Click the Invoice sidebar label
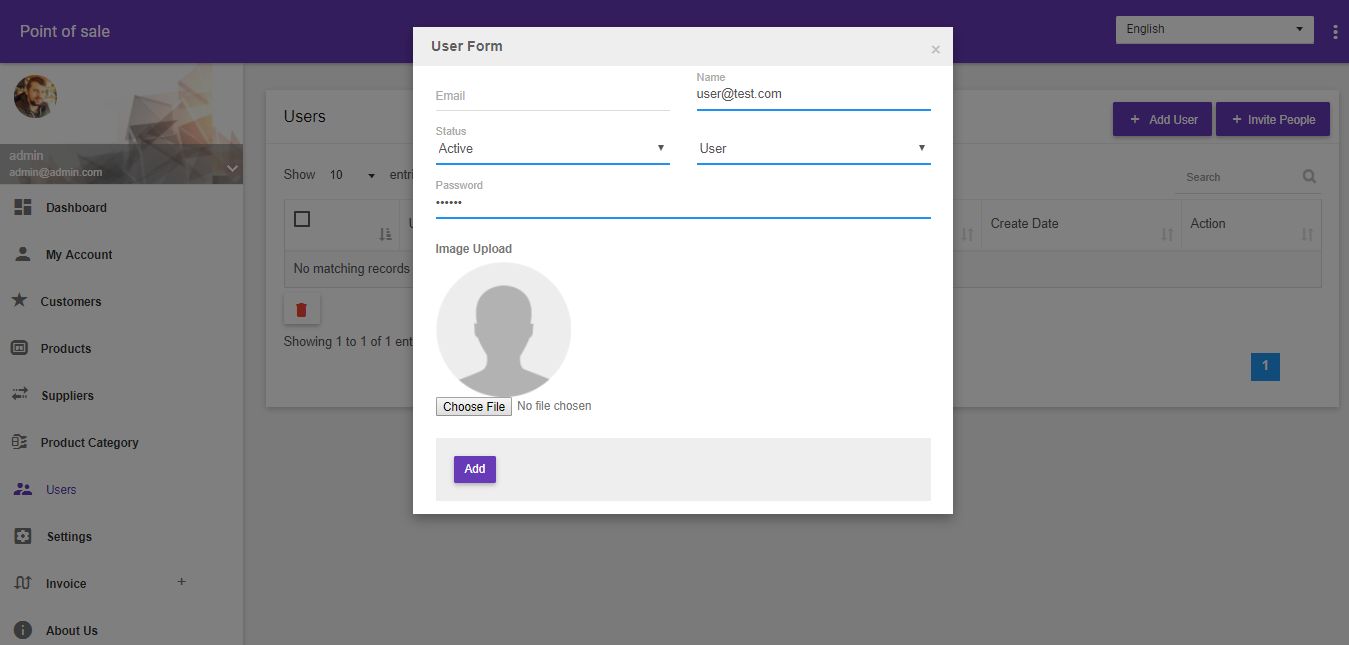The height and width of the screenshot is (645, 1349). pyautogui.click(x=66, y=583)
